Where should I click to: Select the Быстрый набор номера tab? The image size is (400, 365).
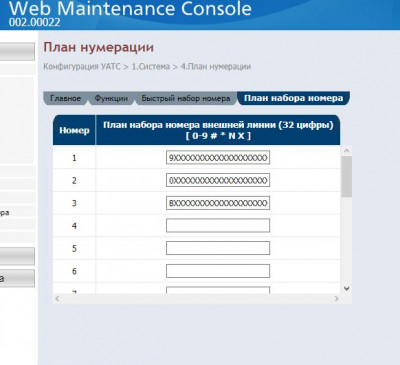(186, 98)
